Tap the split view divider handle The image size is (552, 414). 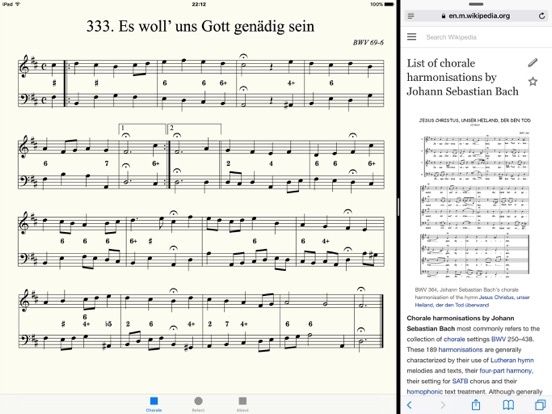398,207
